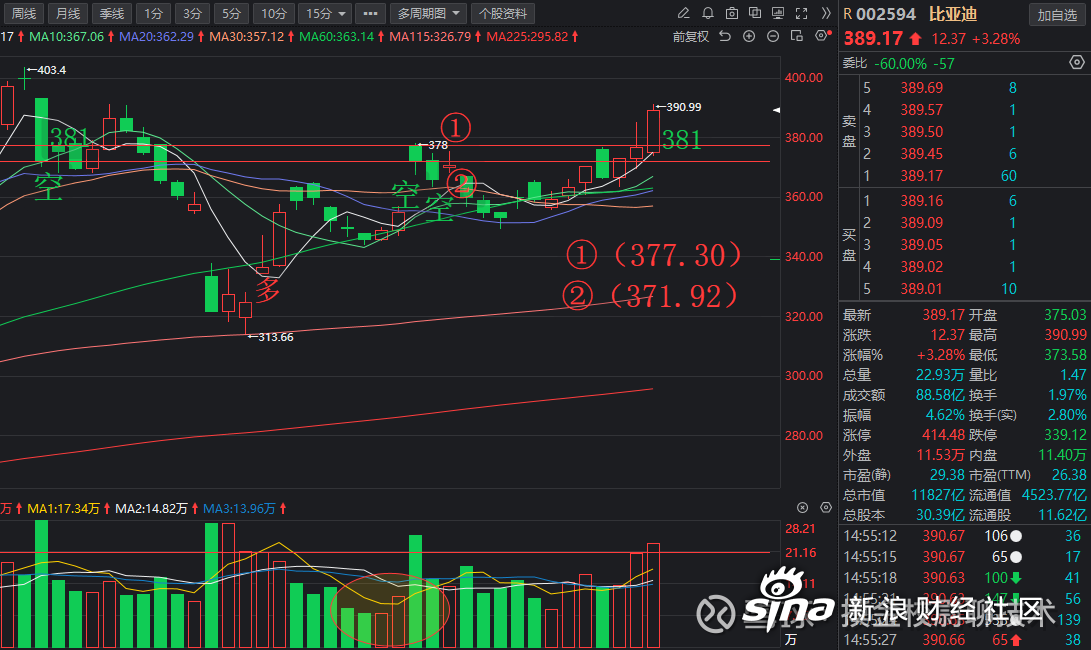Select the MA20:362.29 indicator label

point(157,36)
